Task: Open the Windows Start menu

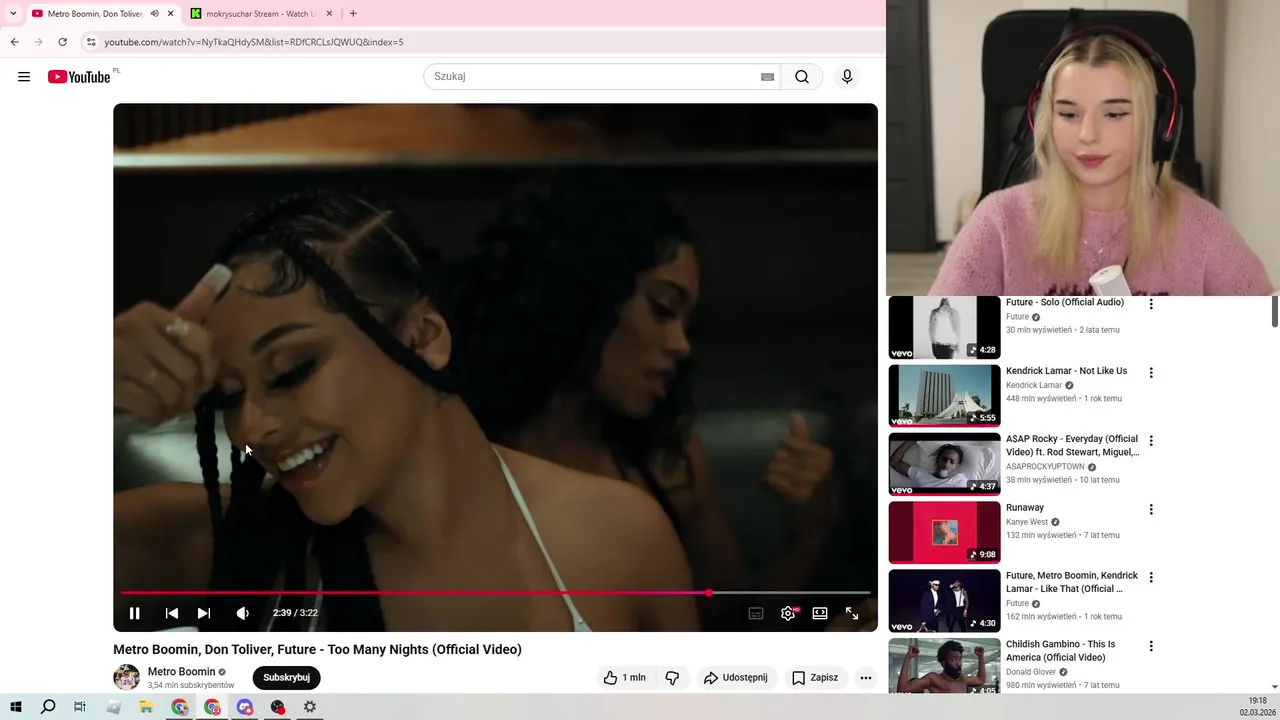Action: (16, 707)
